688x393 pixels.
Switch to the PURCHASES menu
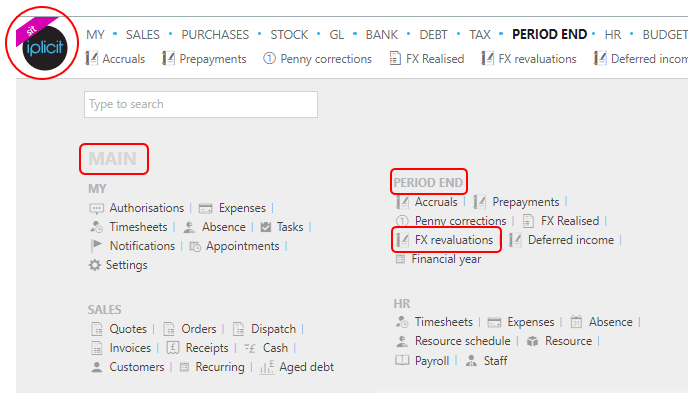[x=215, y=35]
